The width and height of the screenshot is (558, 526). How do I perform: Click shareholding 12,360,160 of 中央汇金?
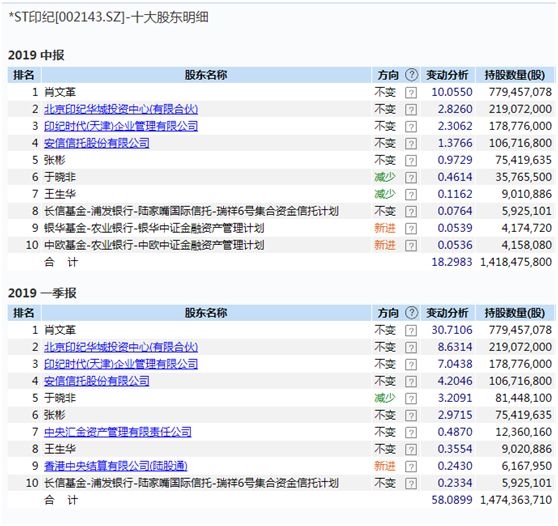coord(523,432)
